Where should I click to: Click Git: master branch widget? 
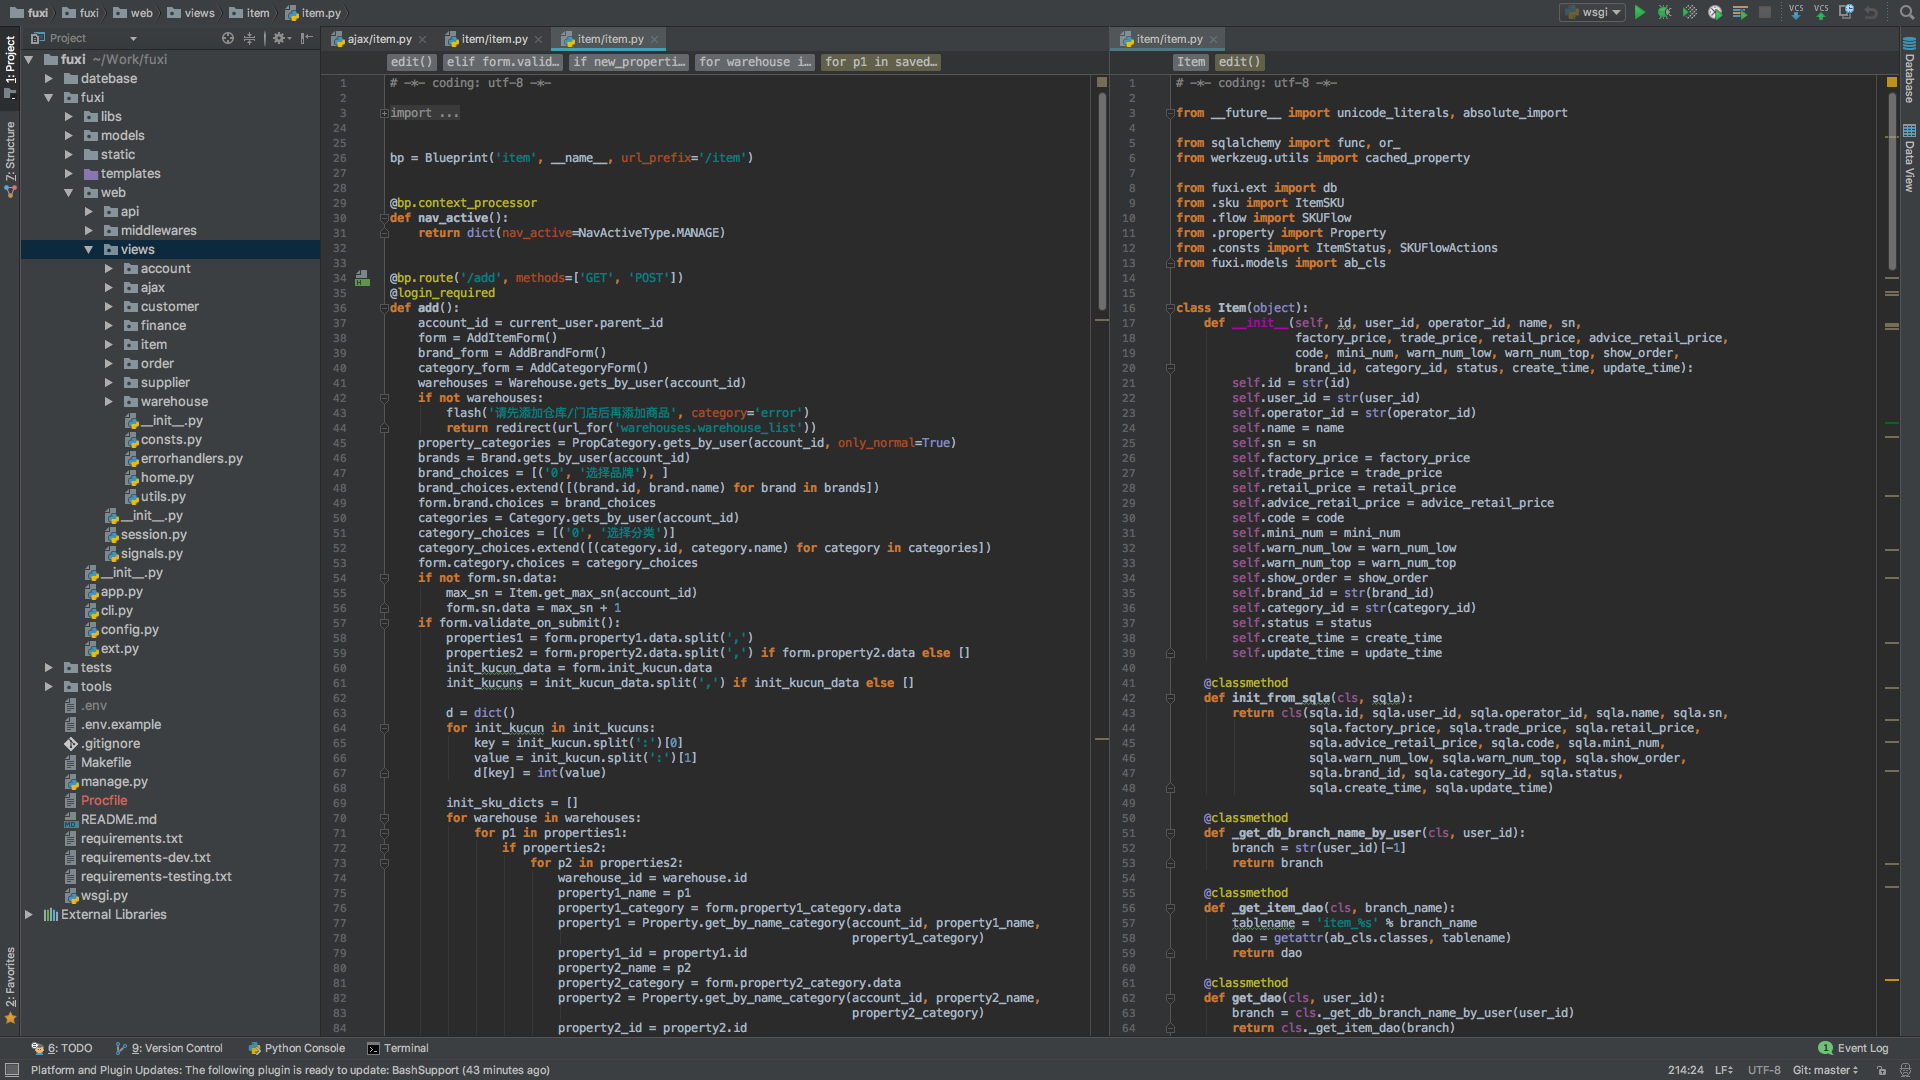(x=1824, y=1070)
